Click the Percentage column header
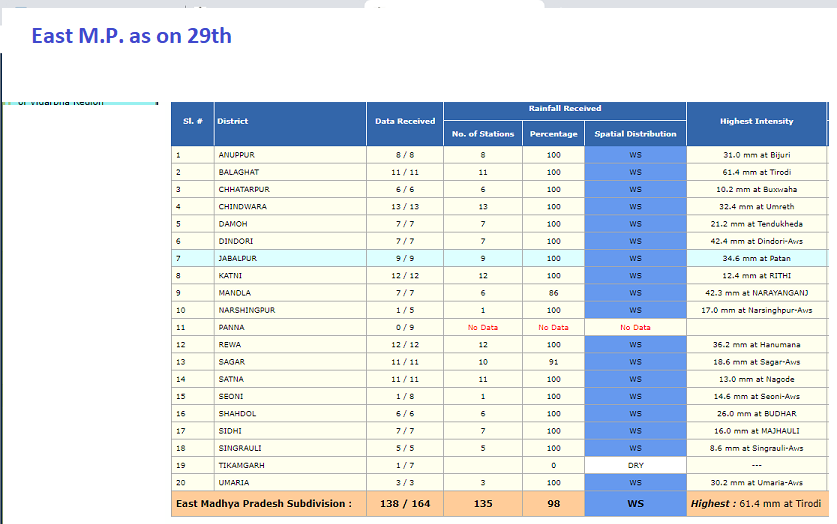The image size is (837, 524). point(554,133)
